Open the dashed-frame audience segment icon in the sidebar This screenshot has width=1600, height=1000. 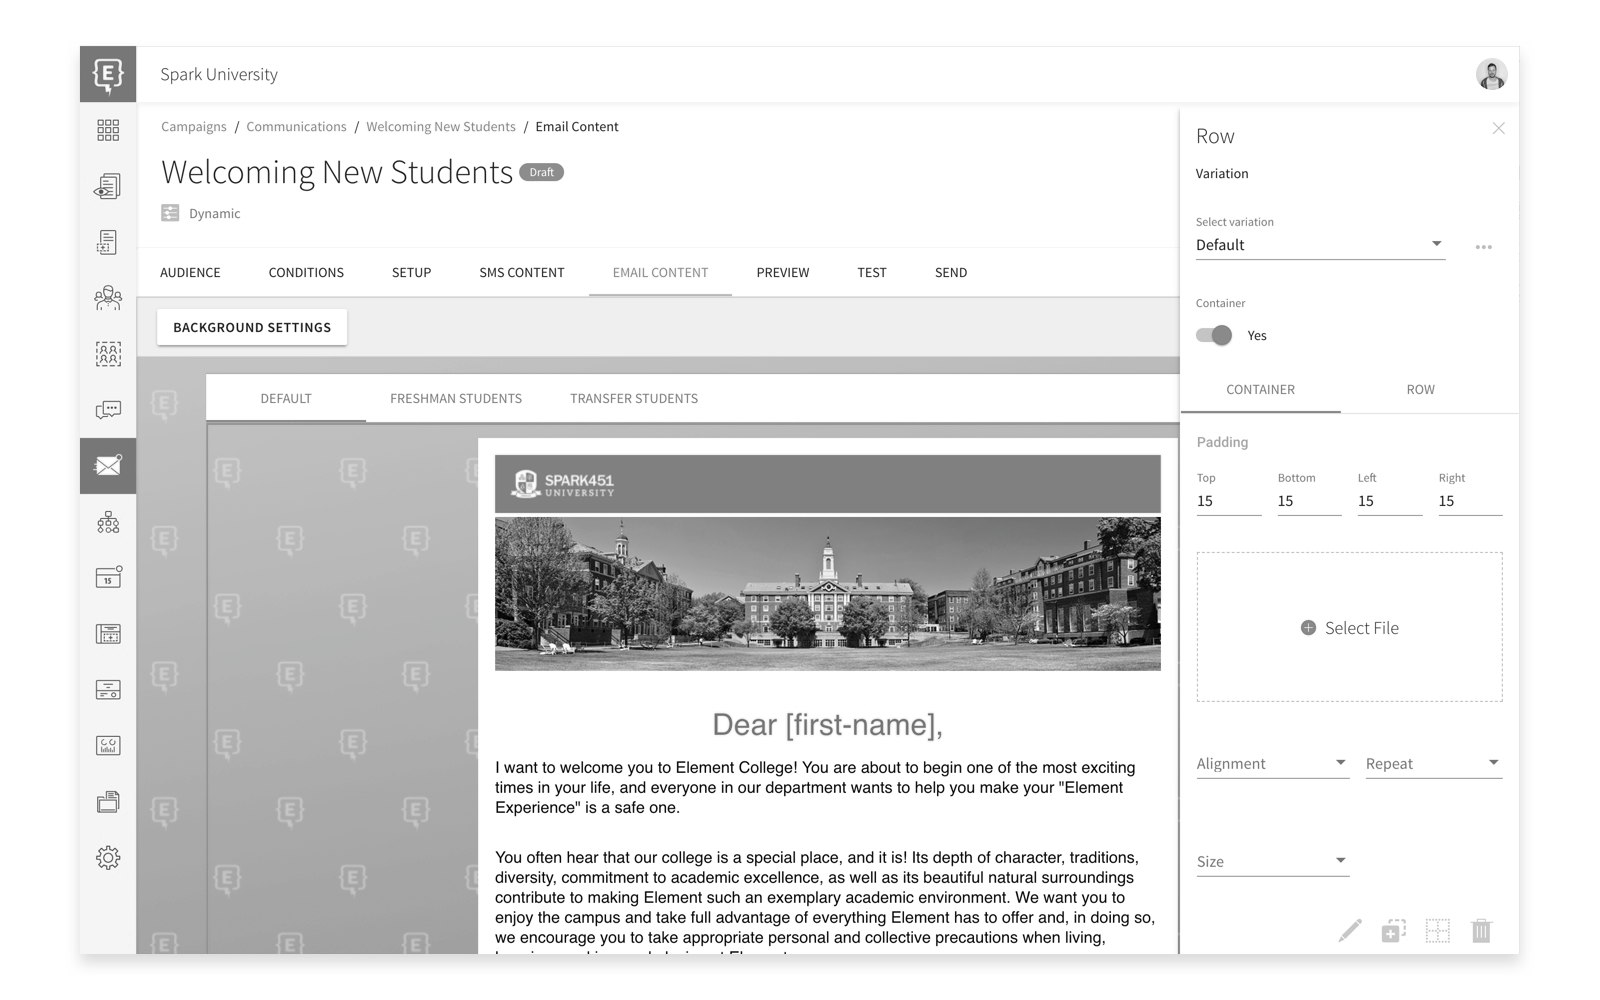coord(108,354)
